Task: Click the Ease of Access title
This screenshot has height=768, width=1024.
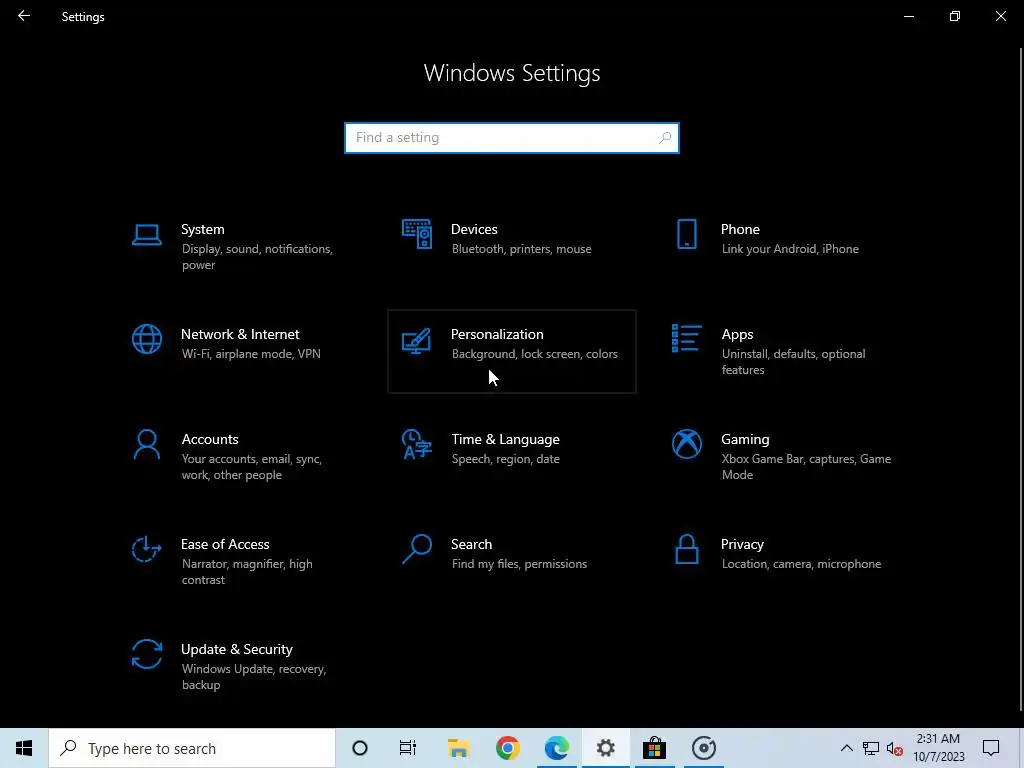Action: coord(225,545)
